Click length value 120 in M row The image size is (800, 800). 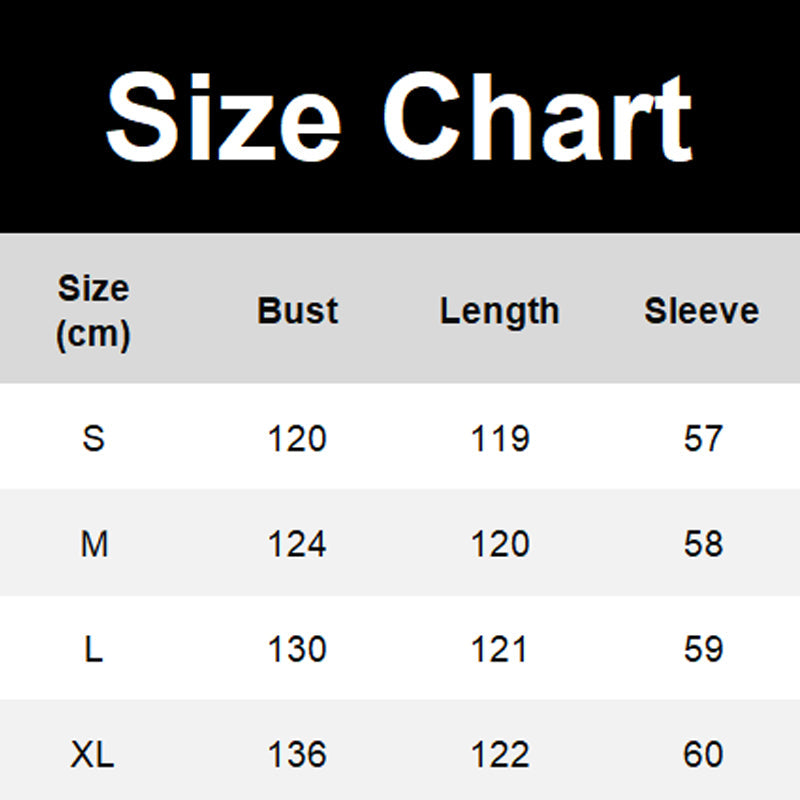(x=499, y=544)
